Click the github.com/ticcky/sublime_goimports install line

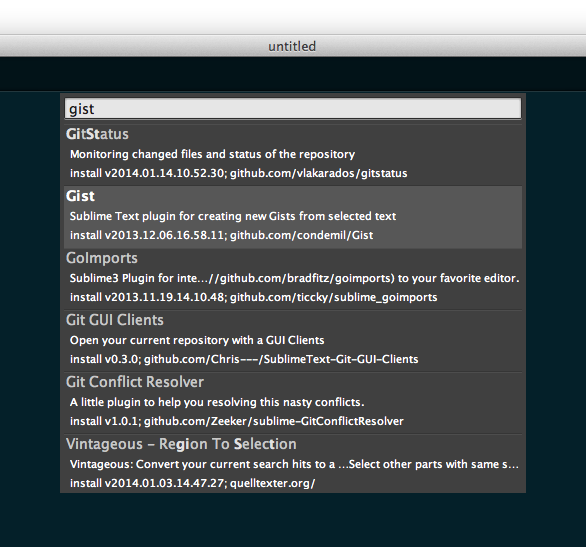tap(253, 297)
